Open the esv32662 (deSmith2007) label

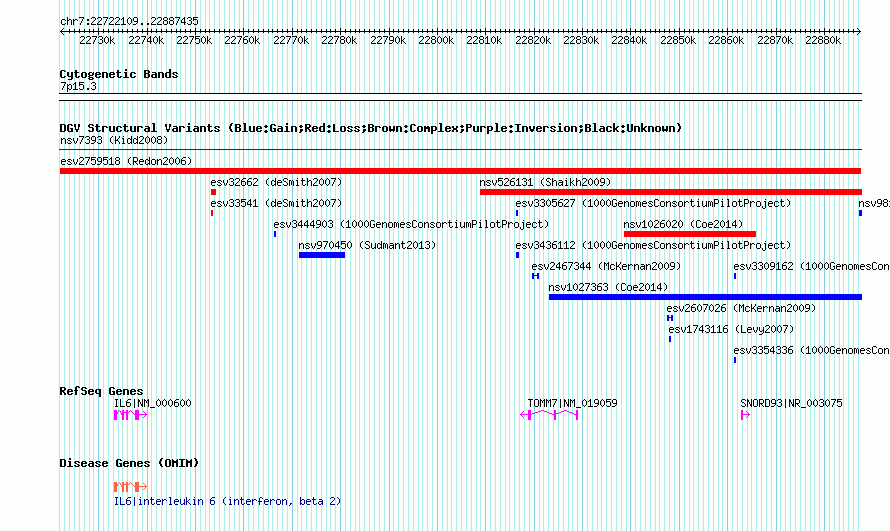coord(276,182)
